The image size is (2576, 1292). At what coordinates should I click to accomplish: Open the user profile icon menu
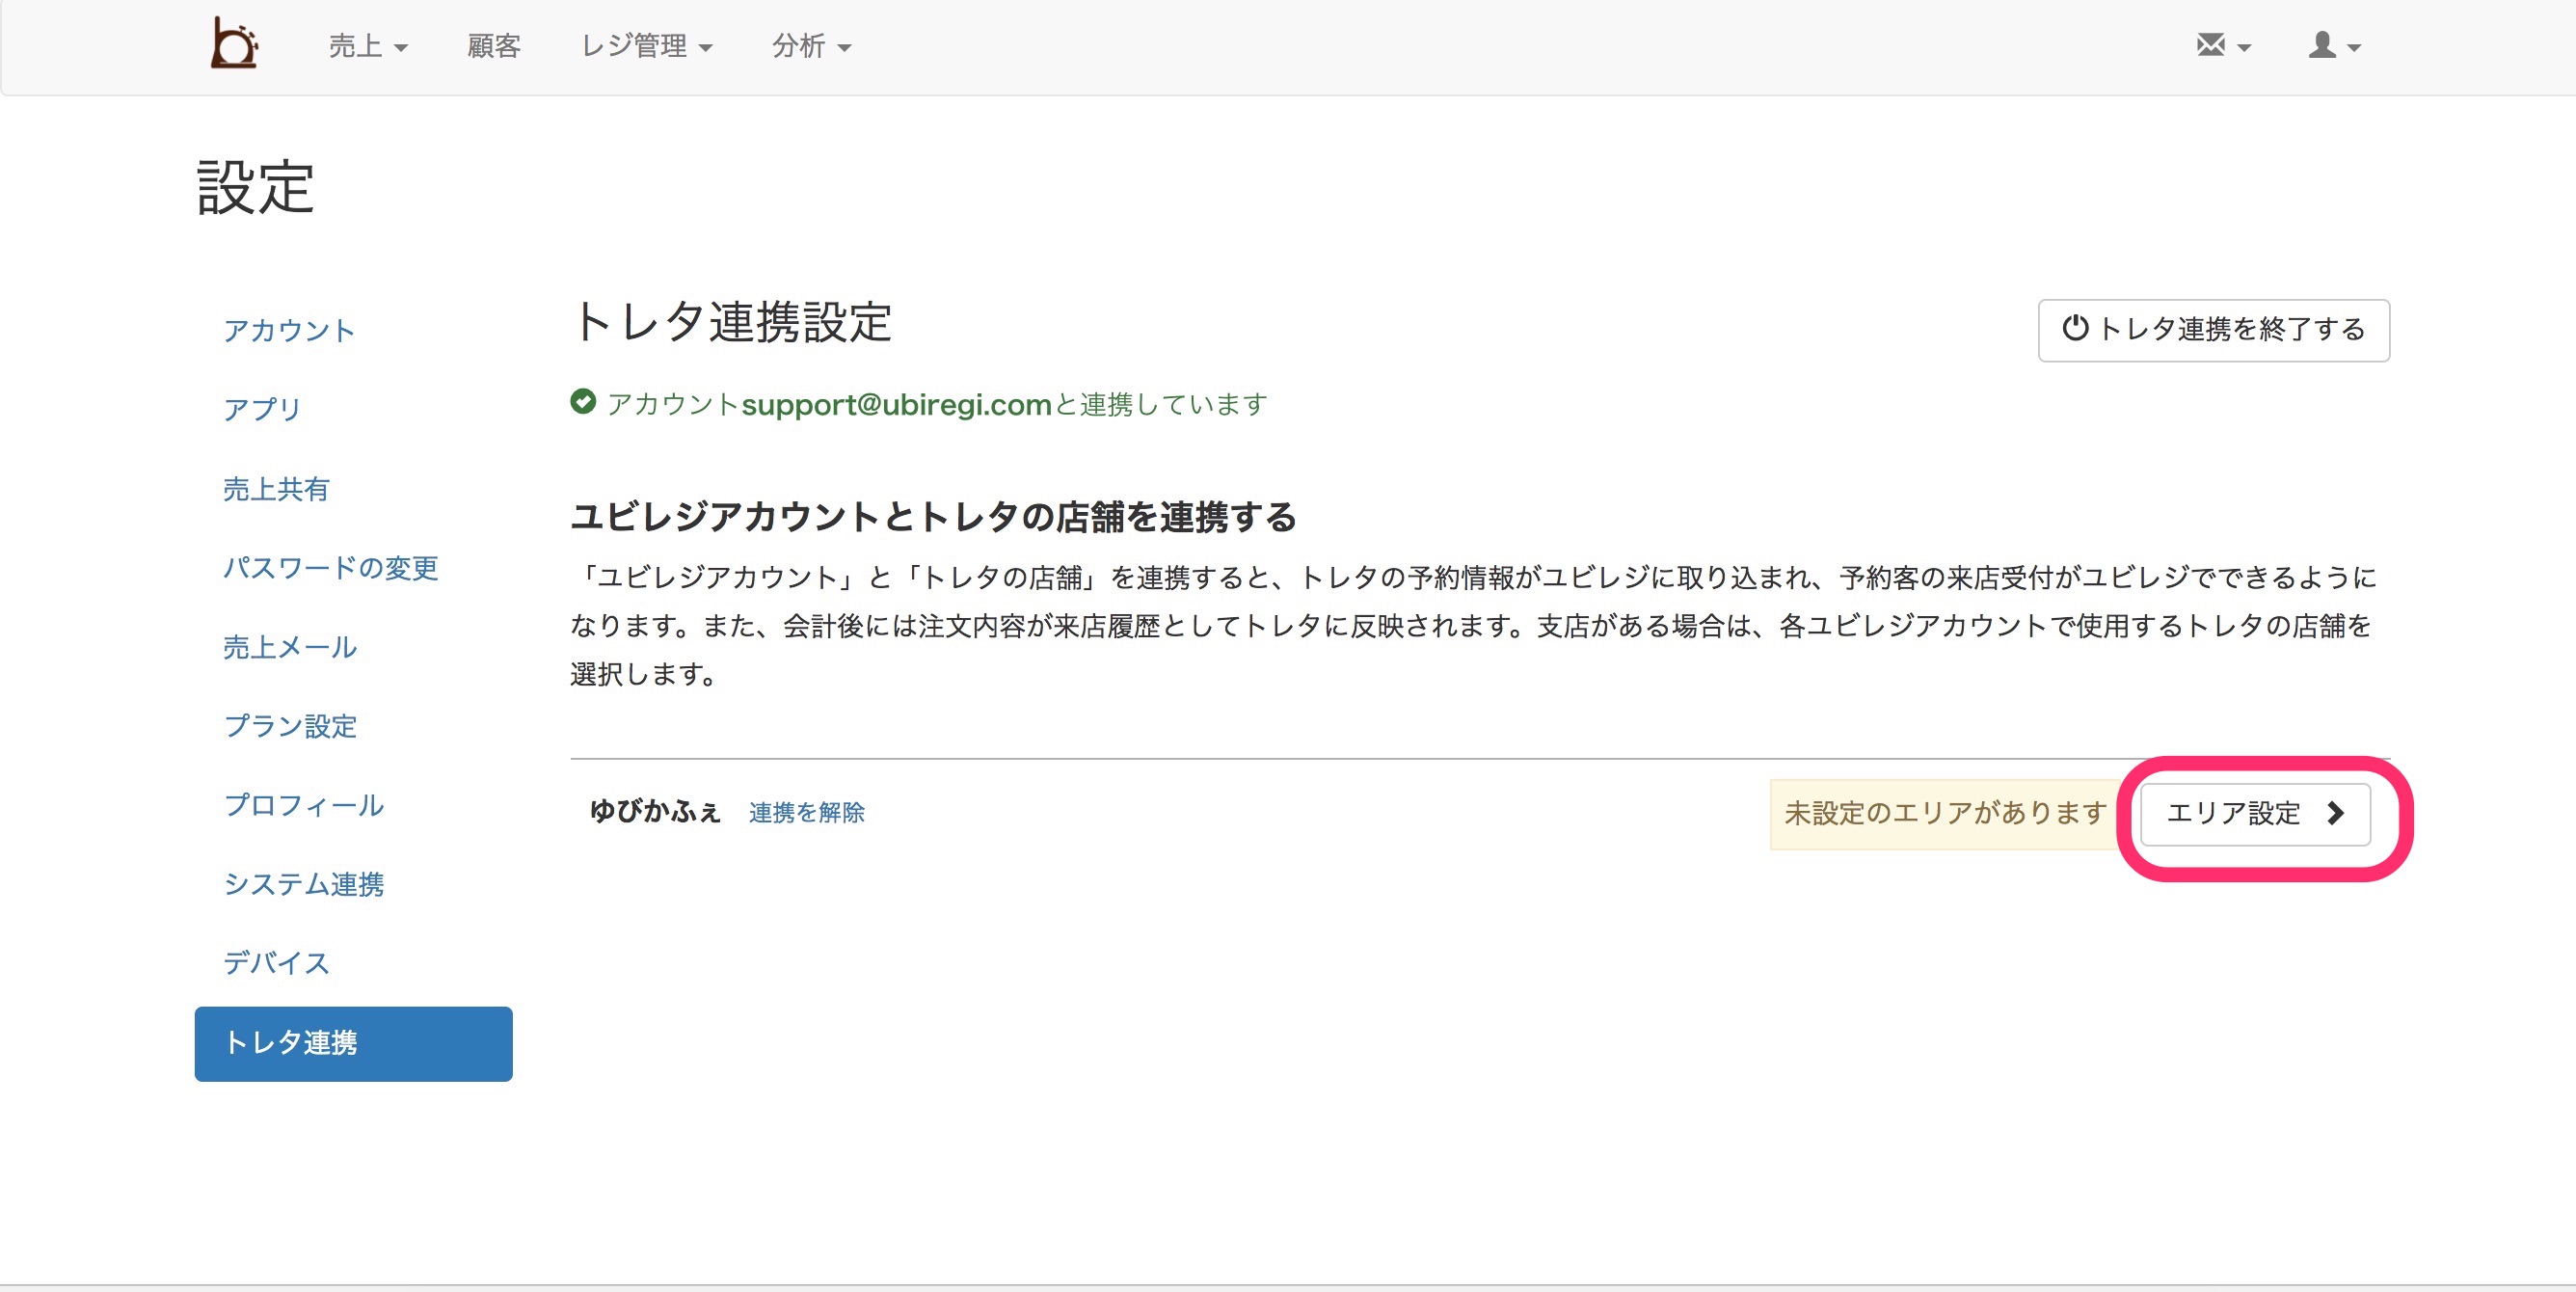click(2334, 45)
